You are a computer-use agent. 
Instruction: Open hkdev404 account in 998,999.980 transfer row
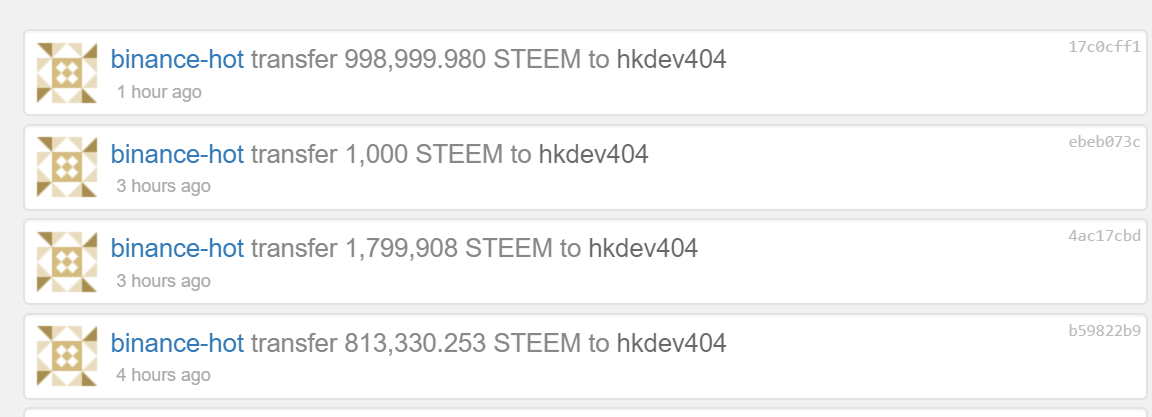pyautogui.click(x=671, y=60)
